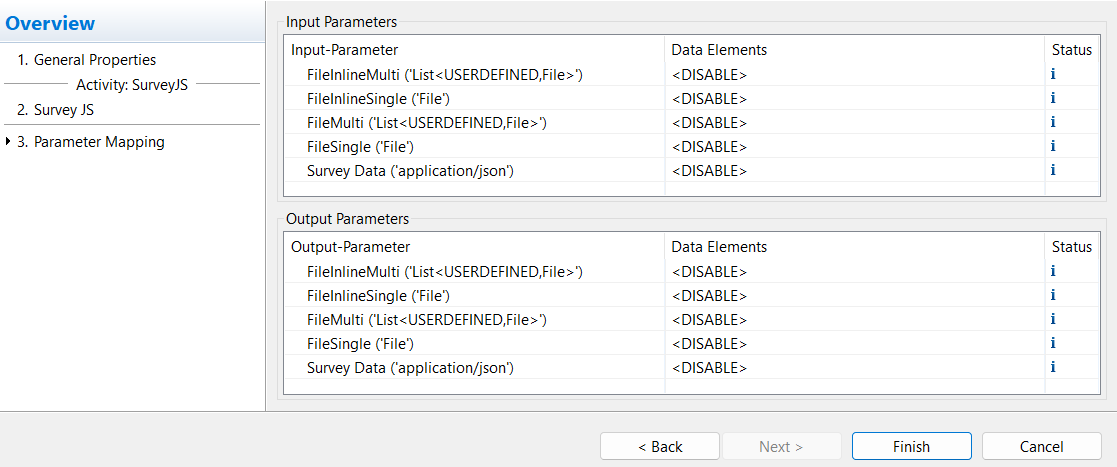Select the output FileInlineSingle parameter row

tap(378, 295)
